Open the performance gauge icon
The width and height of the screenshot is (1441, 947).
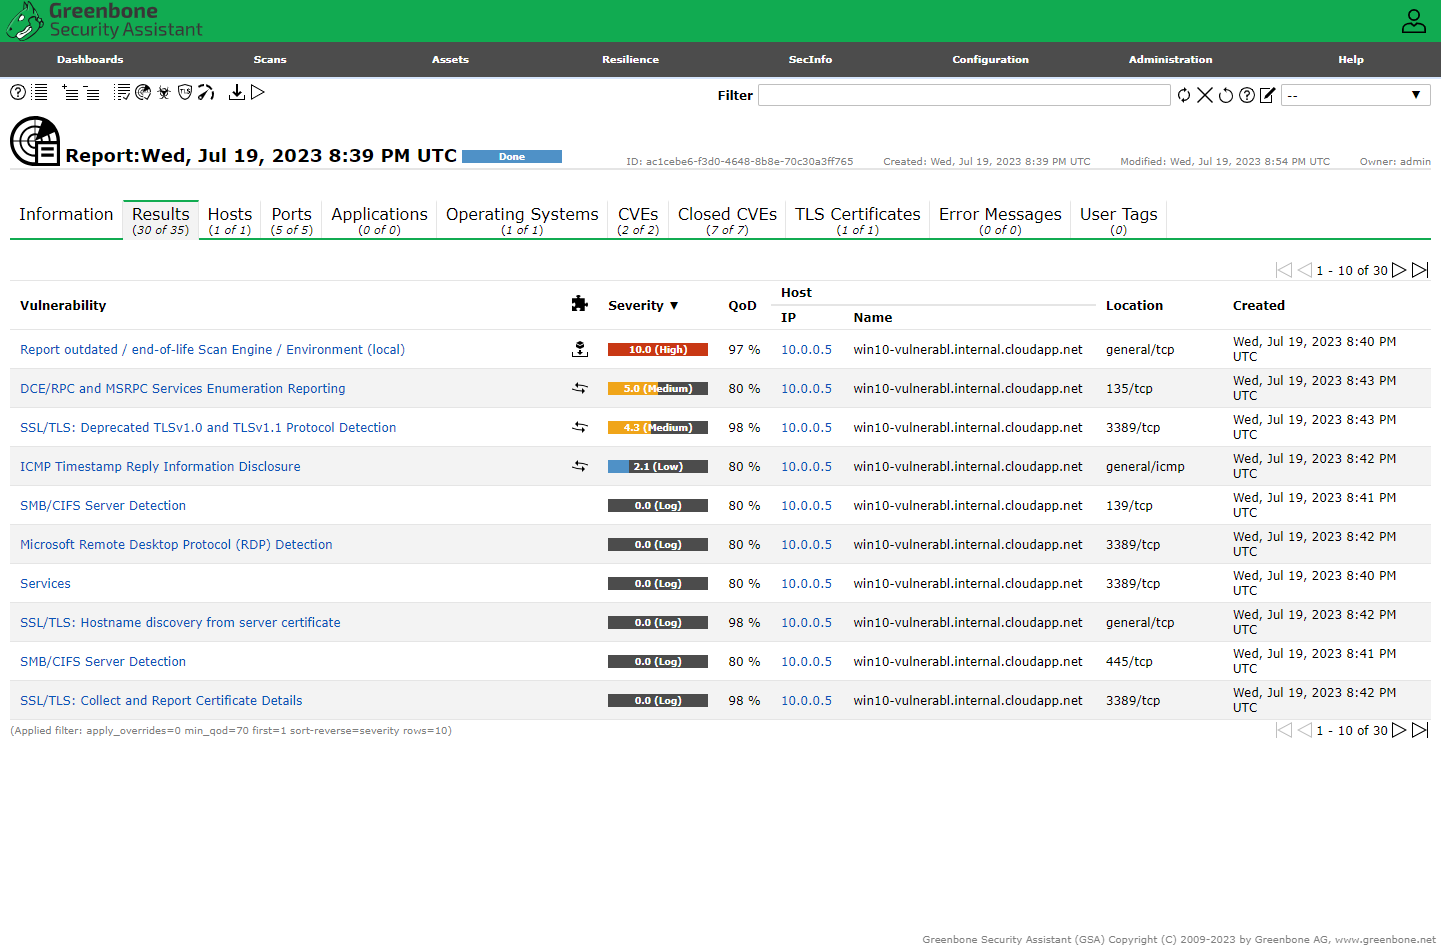[x=206, y=92]
